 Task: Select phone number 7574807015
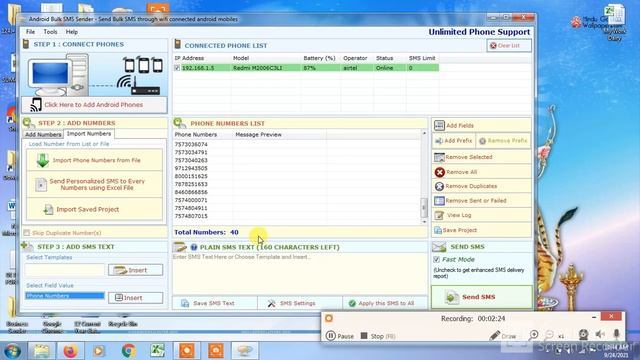click(x=191, y=216)
